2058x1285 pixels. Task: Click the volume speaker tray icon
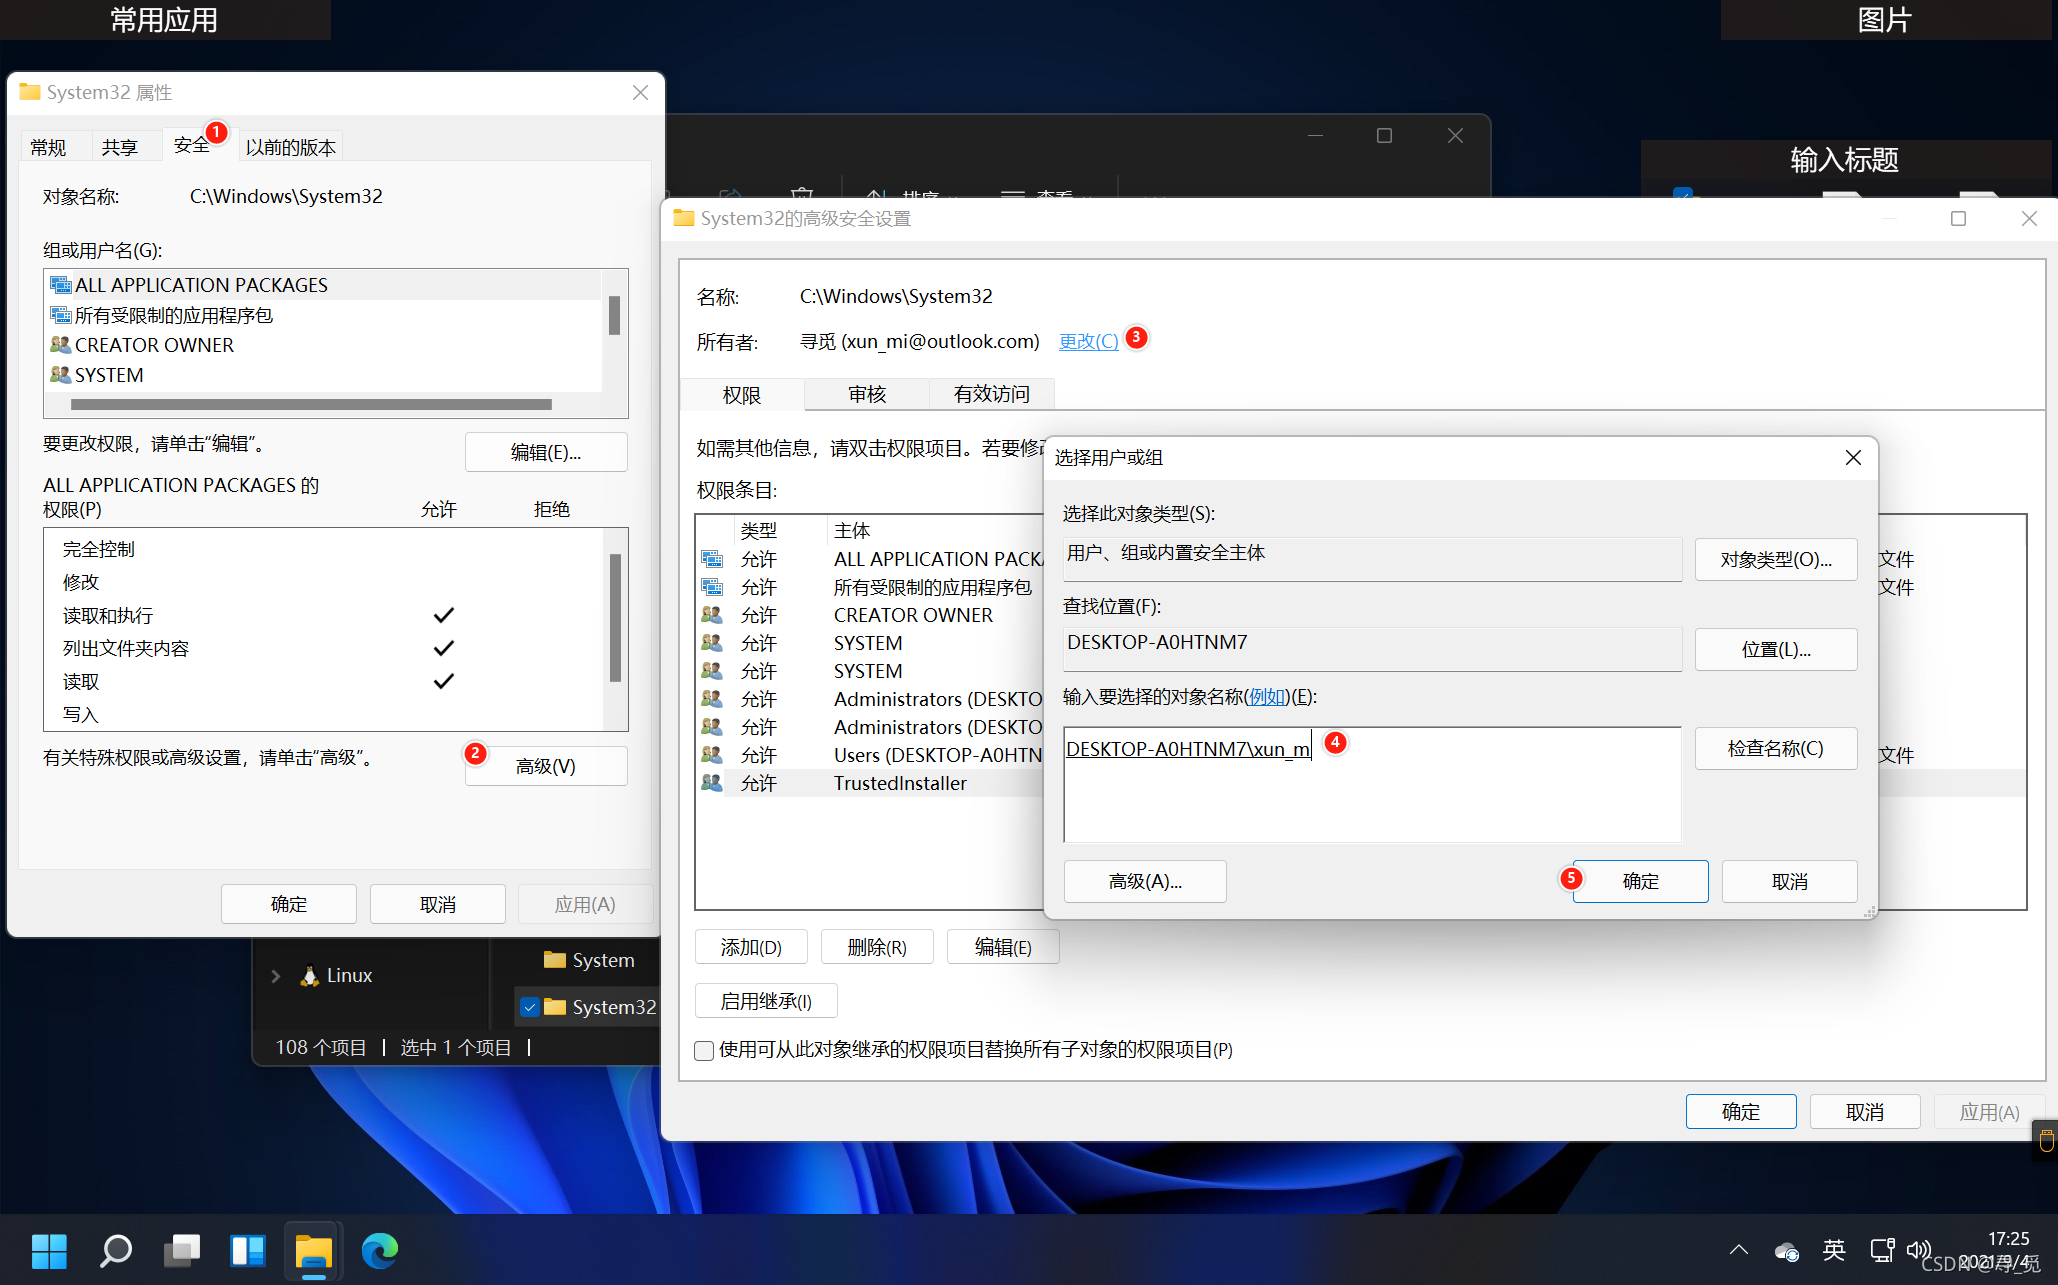1917,1250
